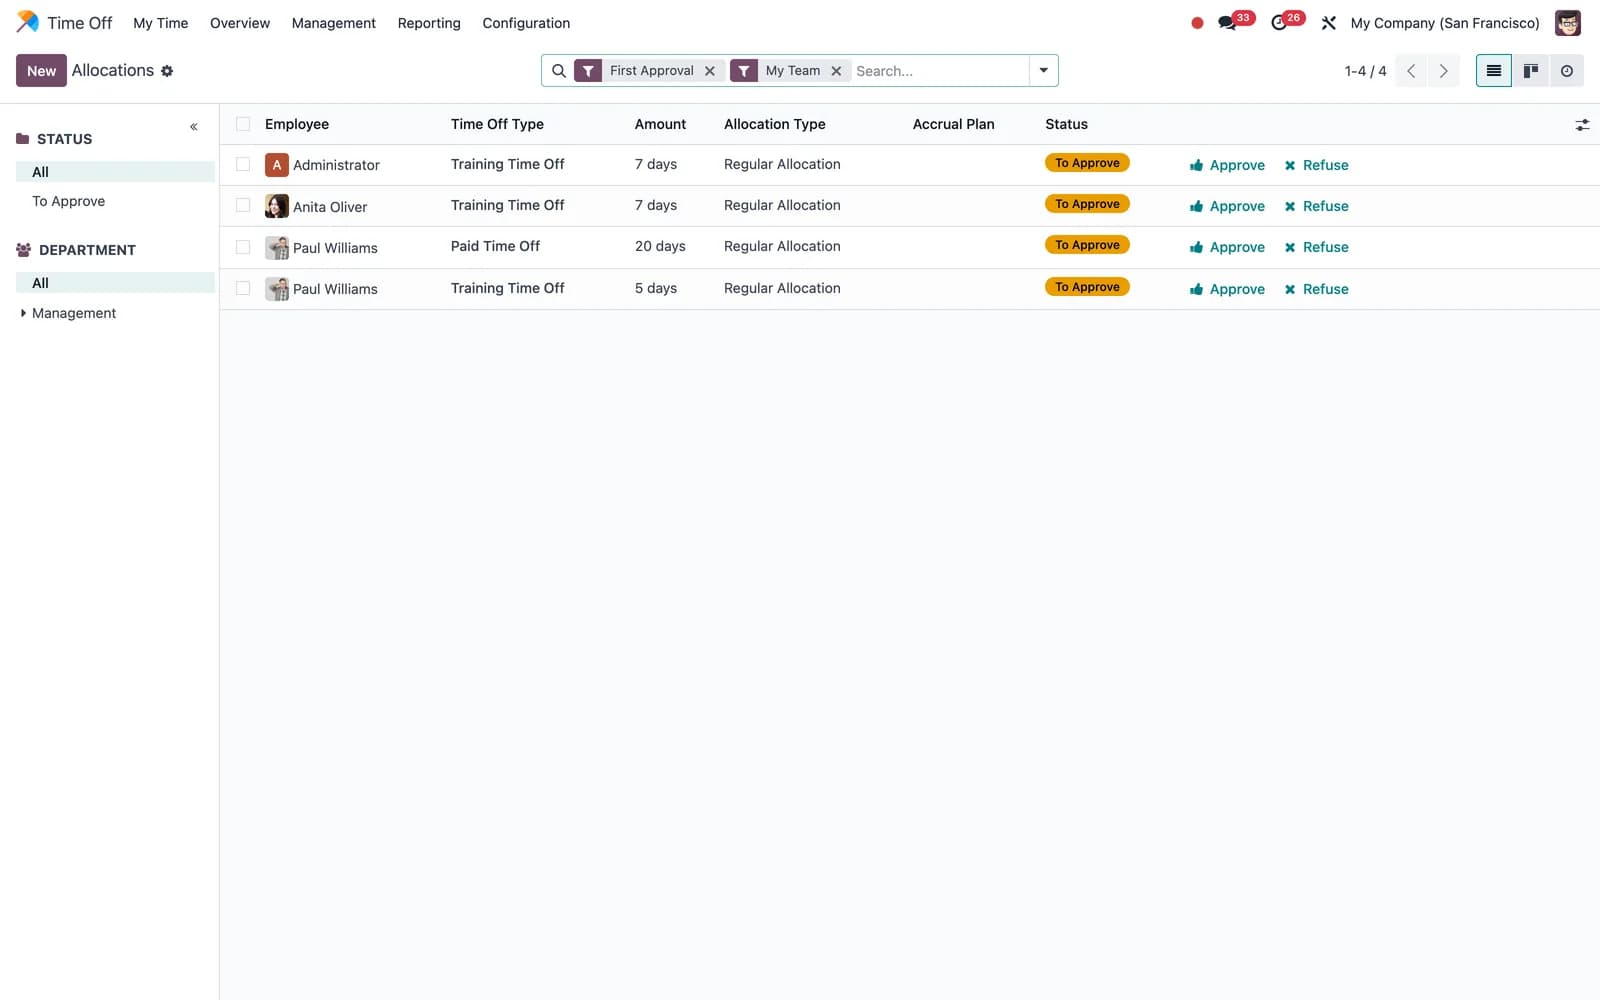Open the Time Off app logo

pyautogui.click(x=28, y=22)
